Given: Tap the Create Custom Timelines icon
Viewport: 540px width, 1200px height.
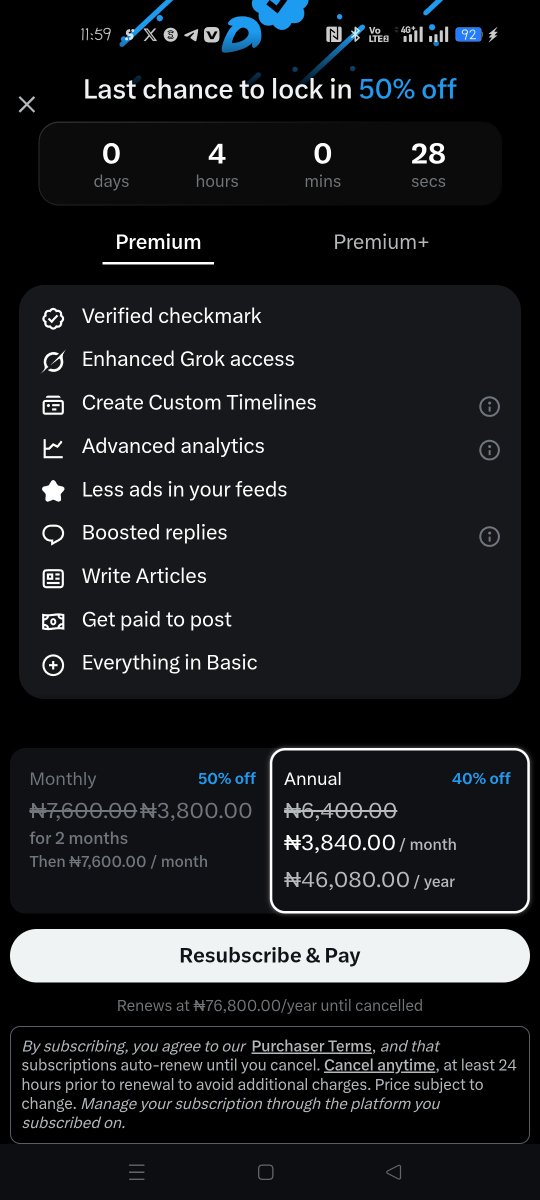Looking at the screenshot, I should (53, 405).
